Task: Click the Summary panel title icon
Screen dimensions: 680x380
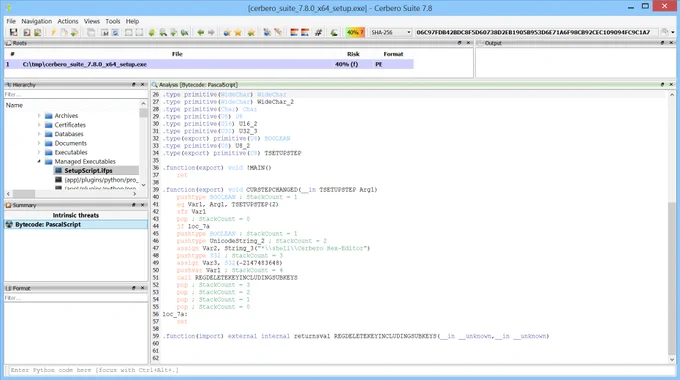Action: click(8, 205)
